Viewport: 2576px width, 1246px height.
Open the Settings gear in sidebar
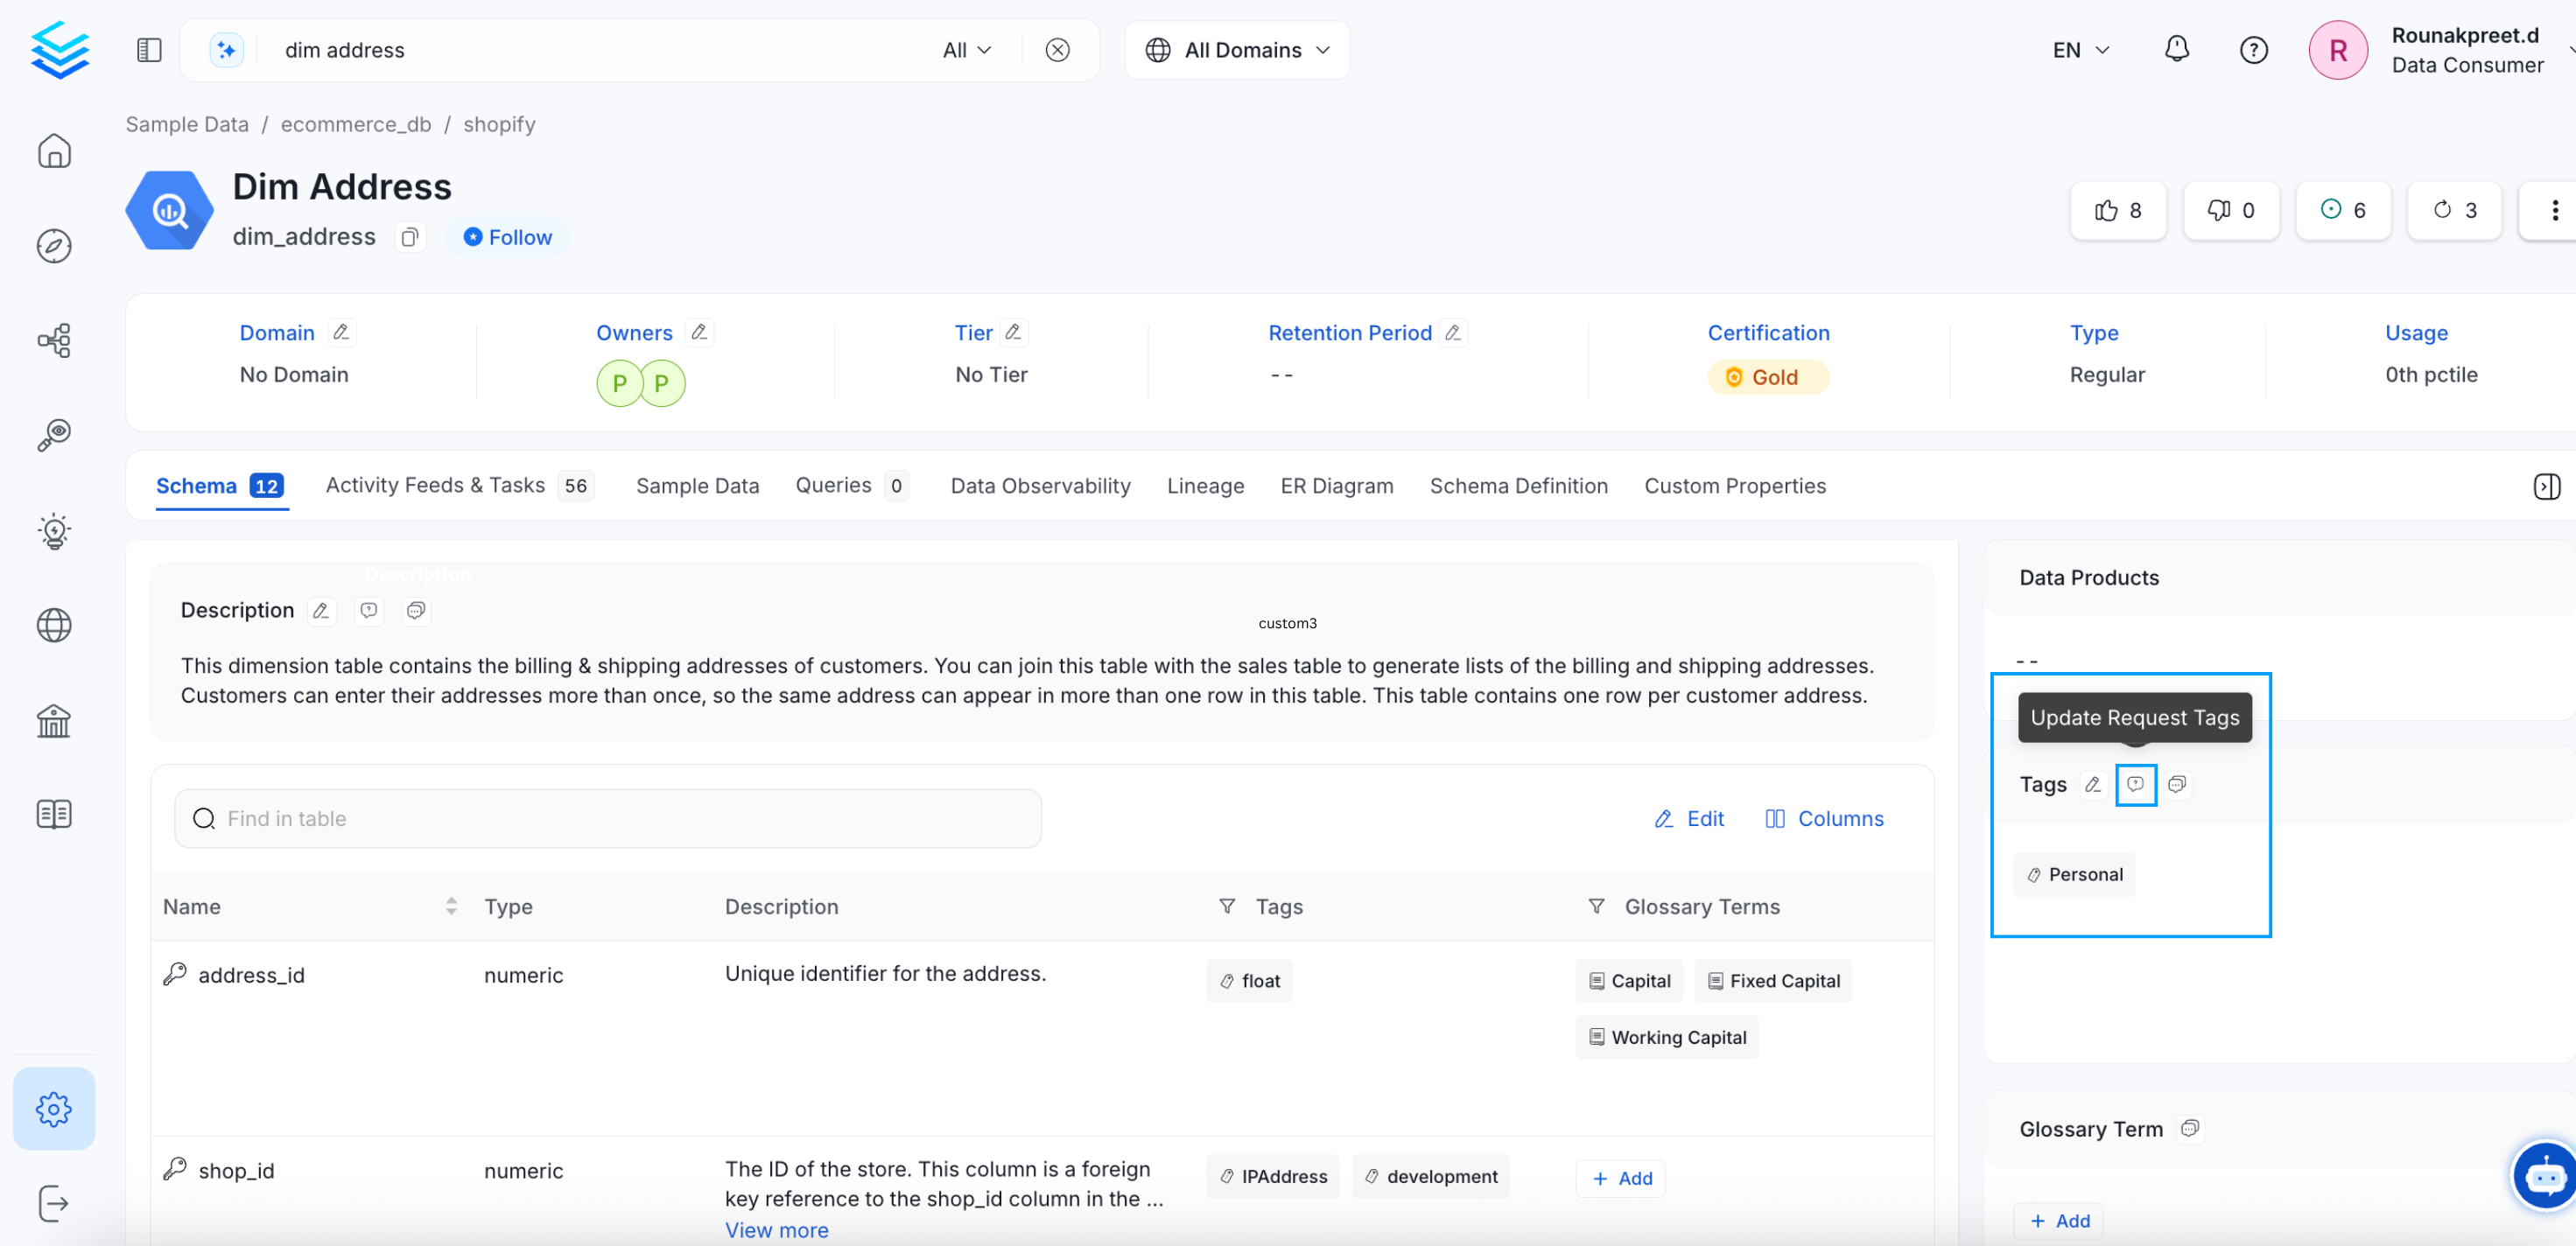click(x=54, y=1108)
